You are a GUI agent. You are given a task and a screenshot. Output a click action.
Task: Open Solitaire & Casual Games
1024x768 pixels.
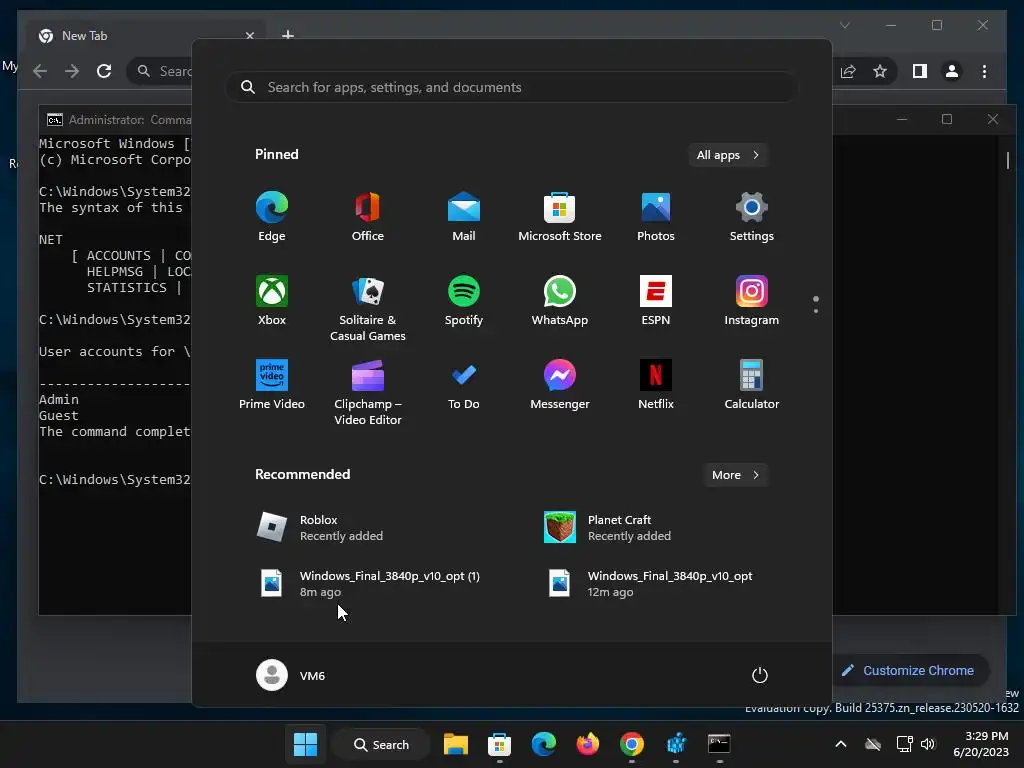click(x=368, y=308)
